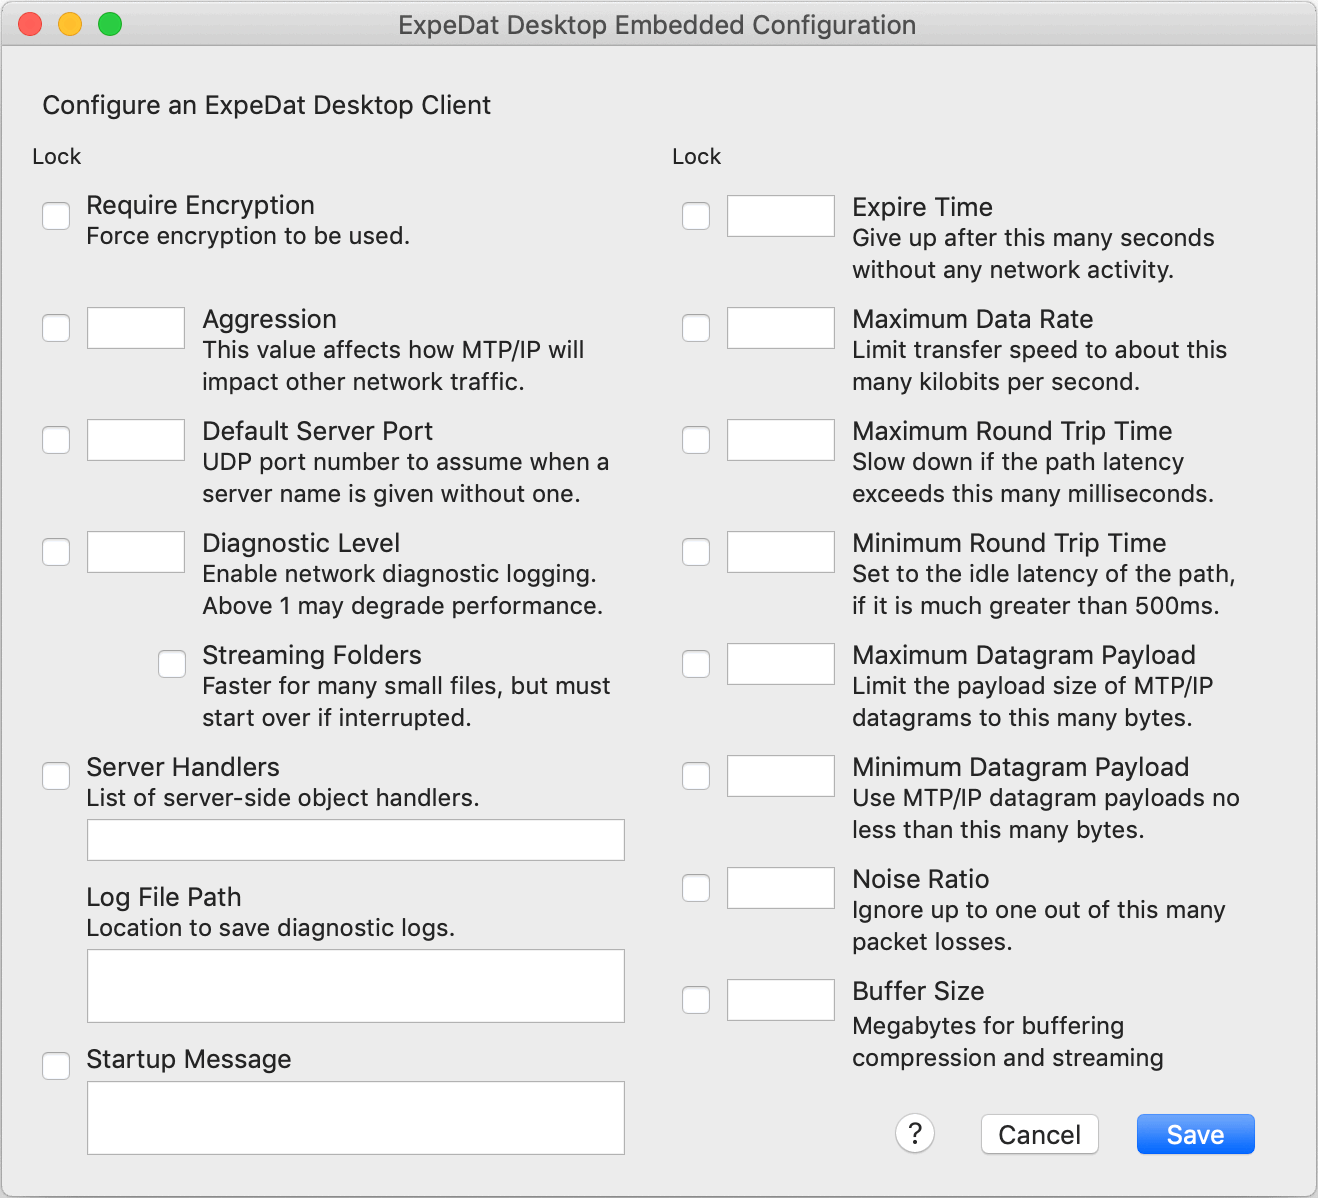
Task: Enable Streaming Folders
Action: click(171, 663)
